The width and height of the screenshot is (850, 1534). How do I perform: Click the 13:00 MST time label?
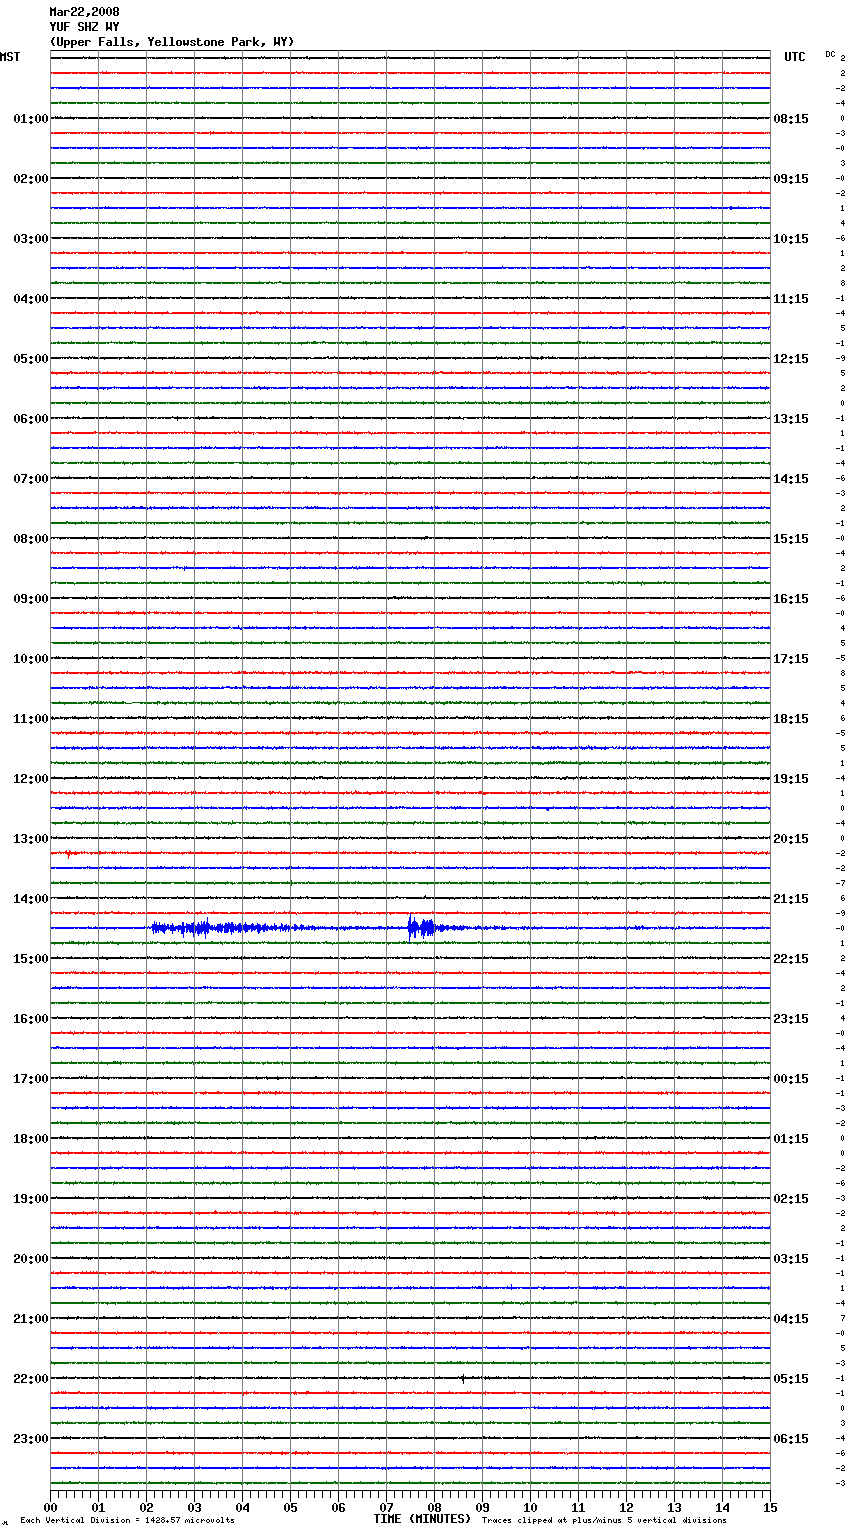coord(30,839)
